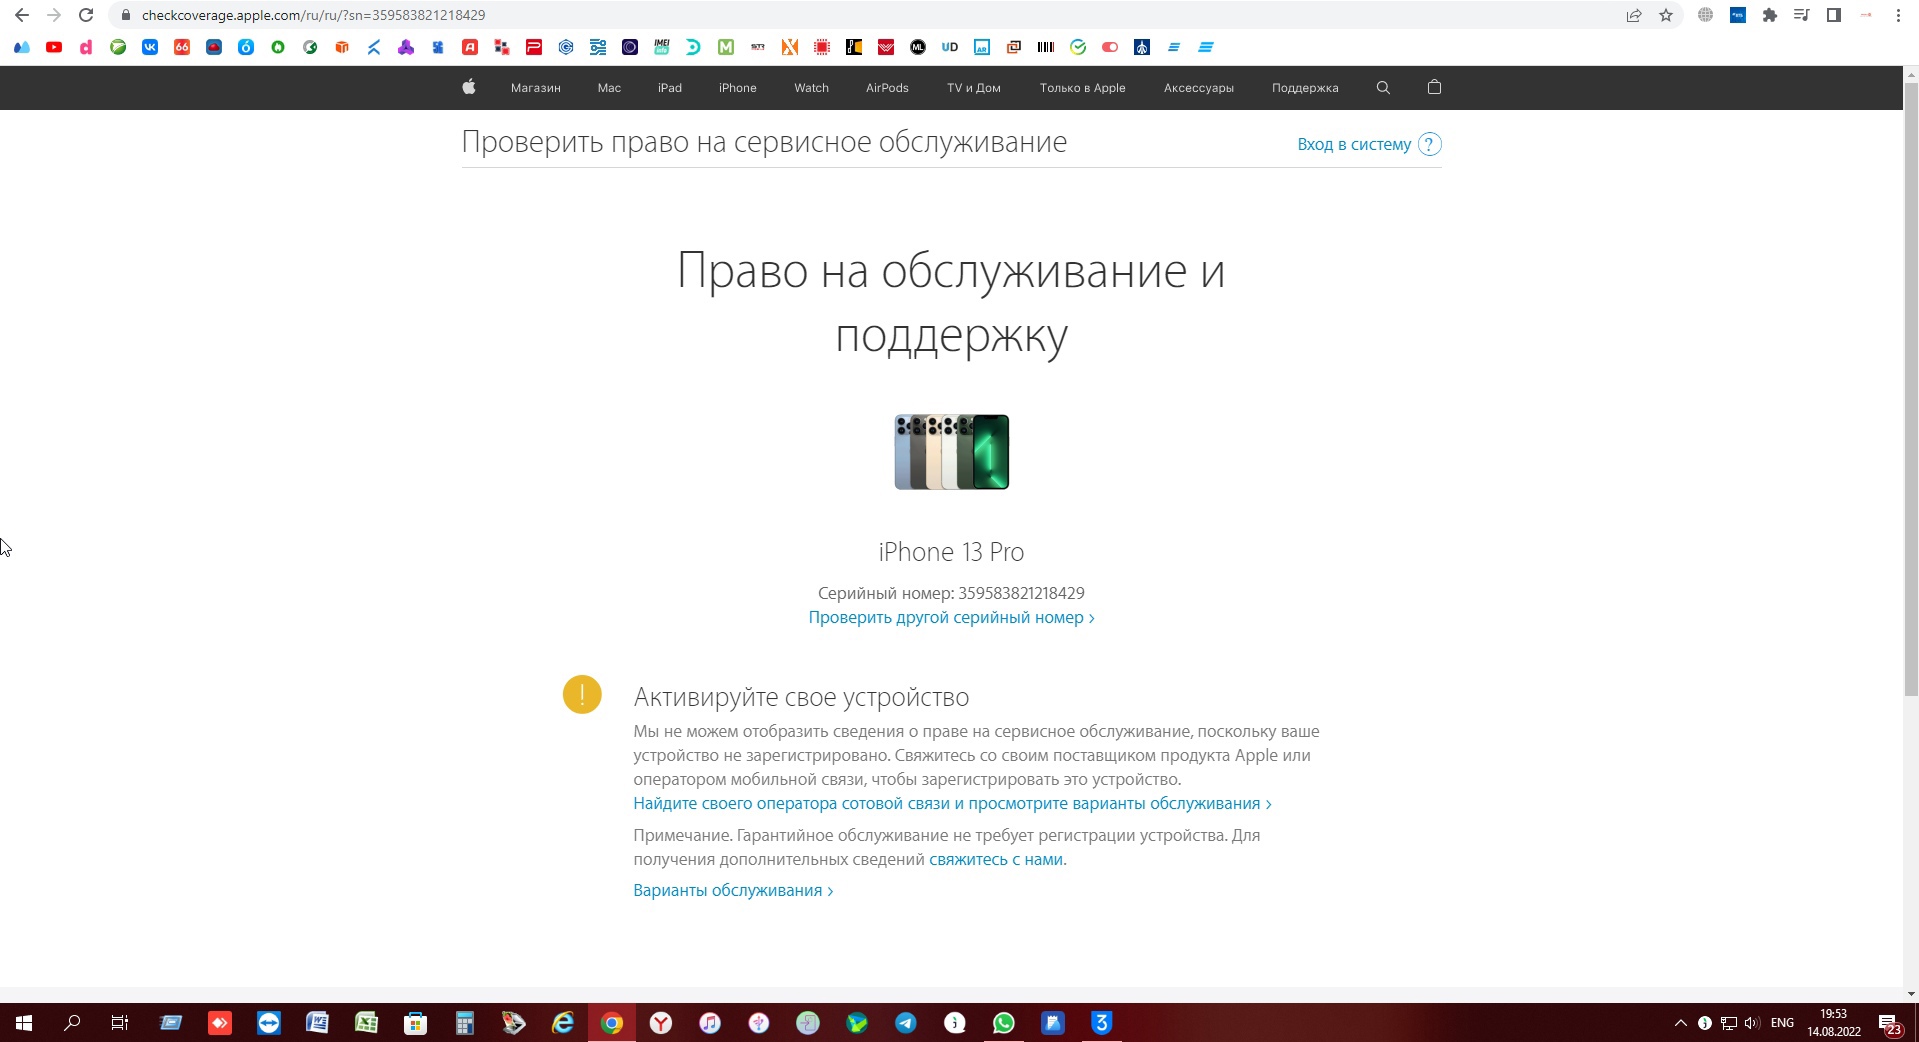Open the TV и Дом menu item

pos(974,88)
